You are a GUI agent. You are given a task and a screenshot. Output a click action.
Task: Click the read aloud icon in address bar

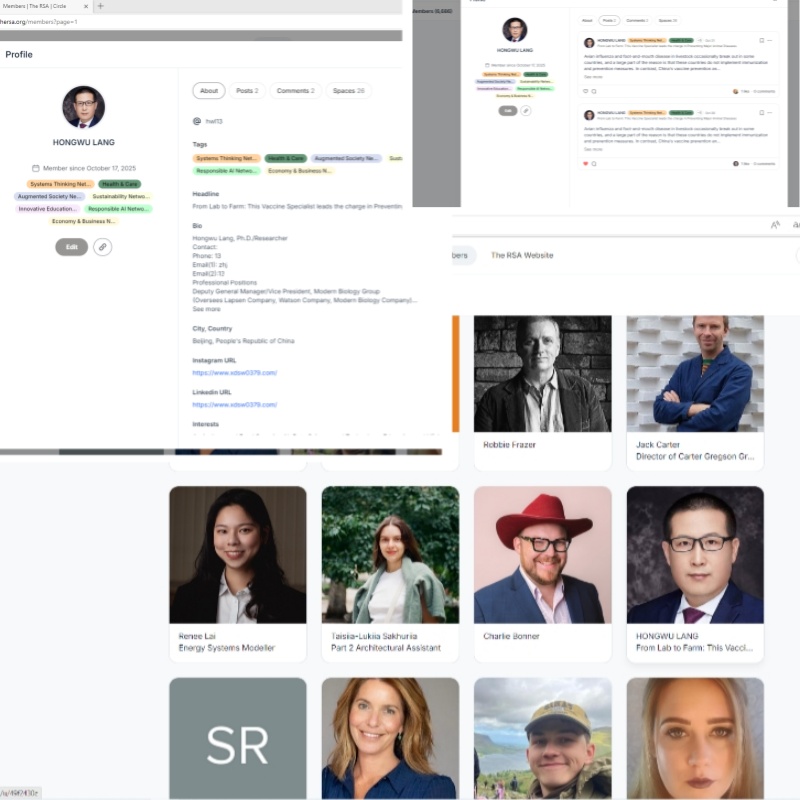[x=775, y=225]
